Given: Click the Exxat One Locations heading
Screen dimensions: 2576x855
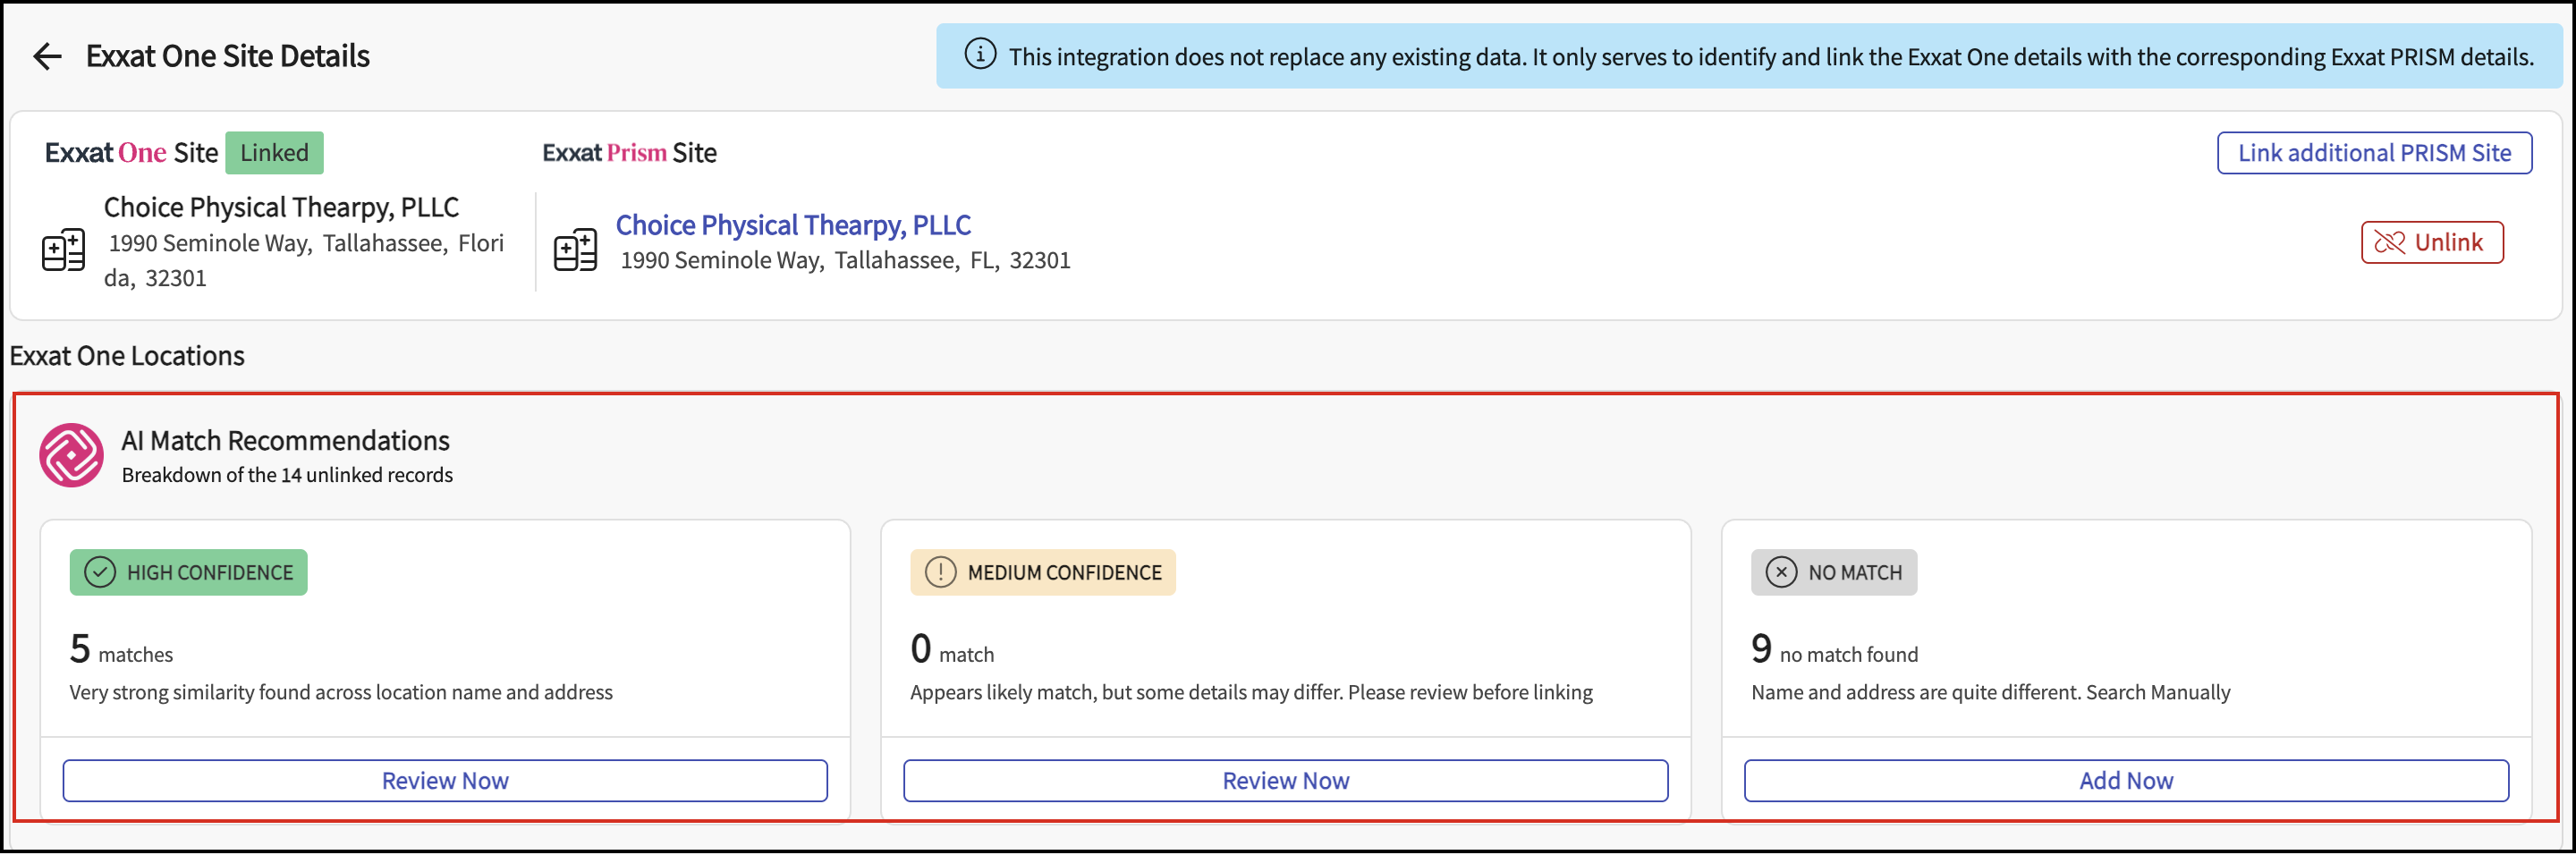Looking at the screenshot, I should coord(127,356).
